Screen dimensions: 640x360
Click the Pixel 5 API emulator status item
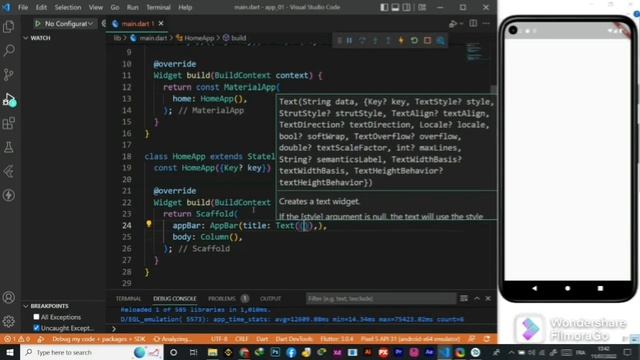click(410, 339)
